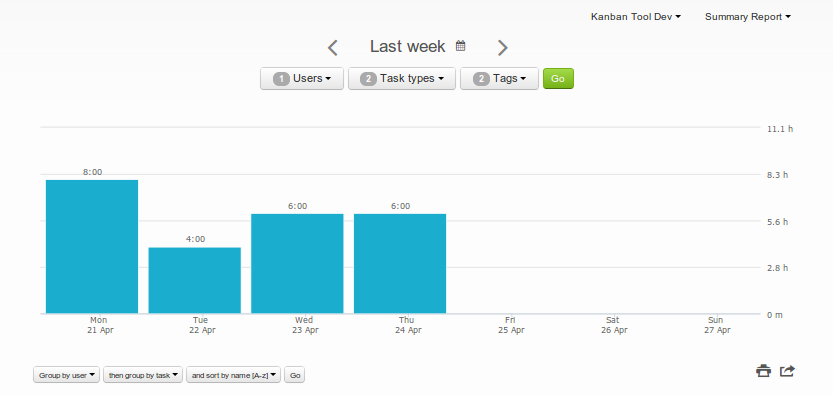Click the Last week date range title
The height and width of the screenshot is (396, 833).
(407, 47)
